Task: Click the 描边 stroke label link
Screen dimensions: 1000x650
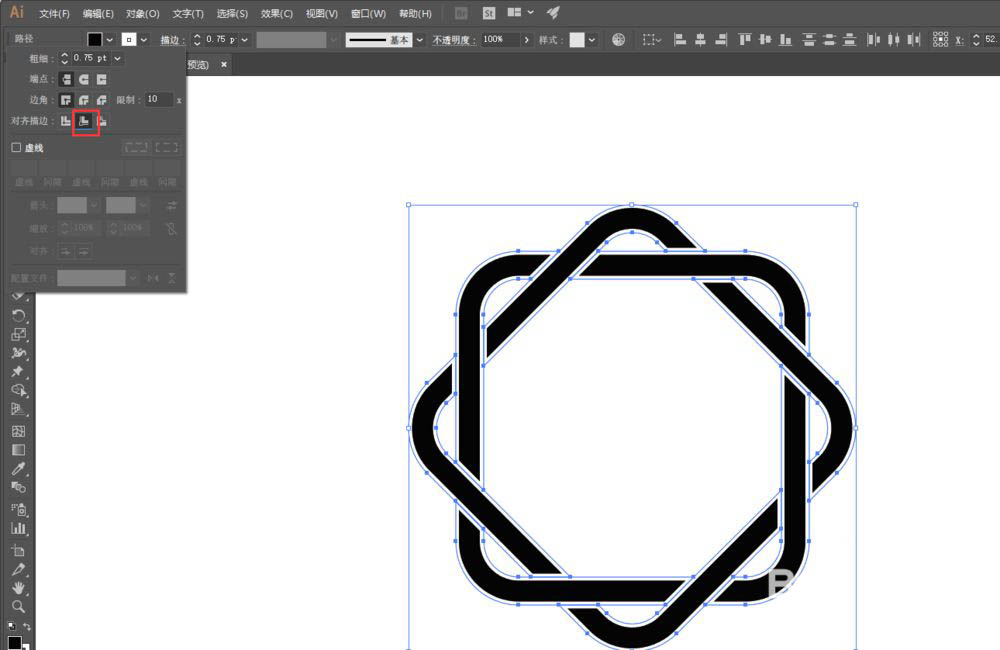Action: pos(172,40)
